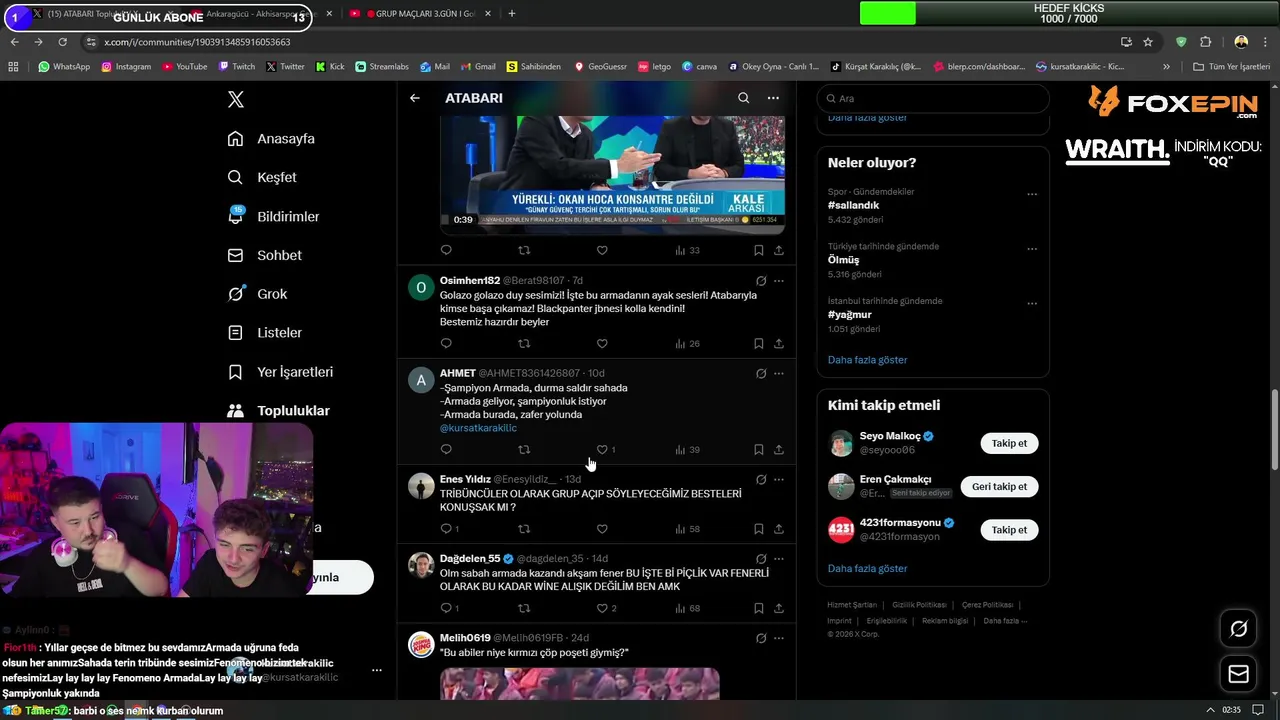Screen dimensions: 1280x720
Task: Share Osimhen182's post
Action: coord(779,344)
